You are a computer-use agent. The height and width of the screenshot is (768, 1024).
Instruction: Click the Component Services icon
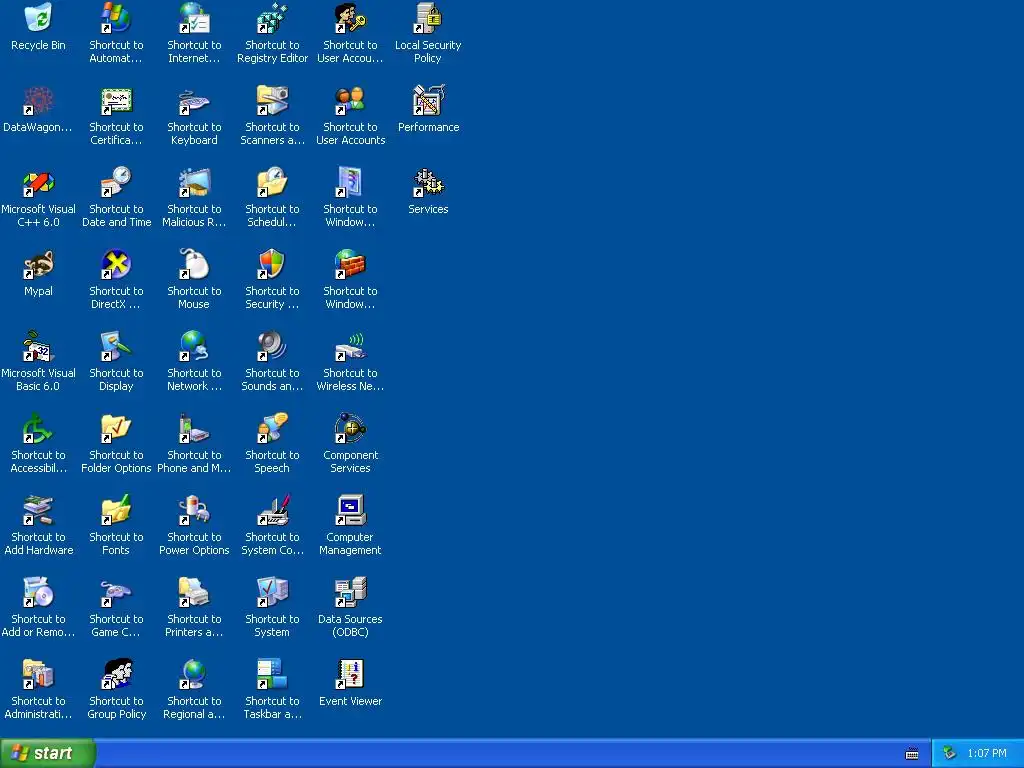pos(350,428)
